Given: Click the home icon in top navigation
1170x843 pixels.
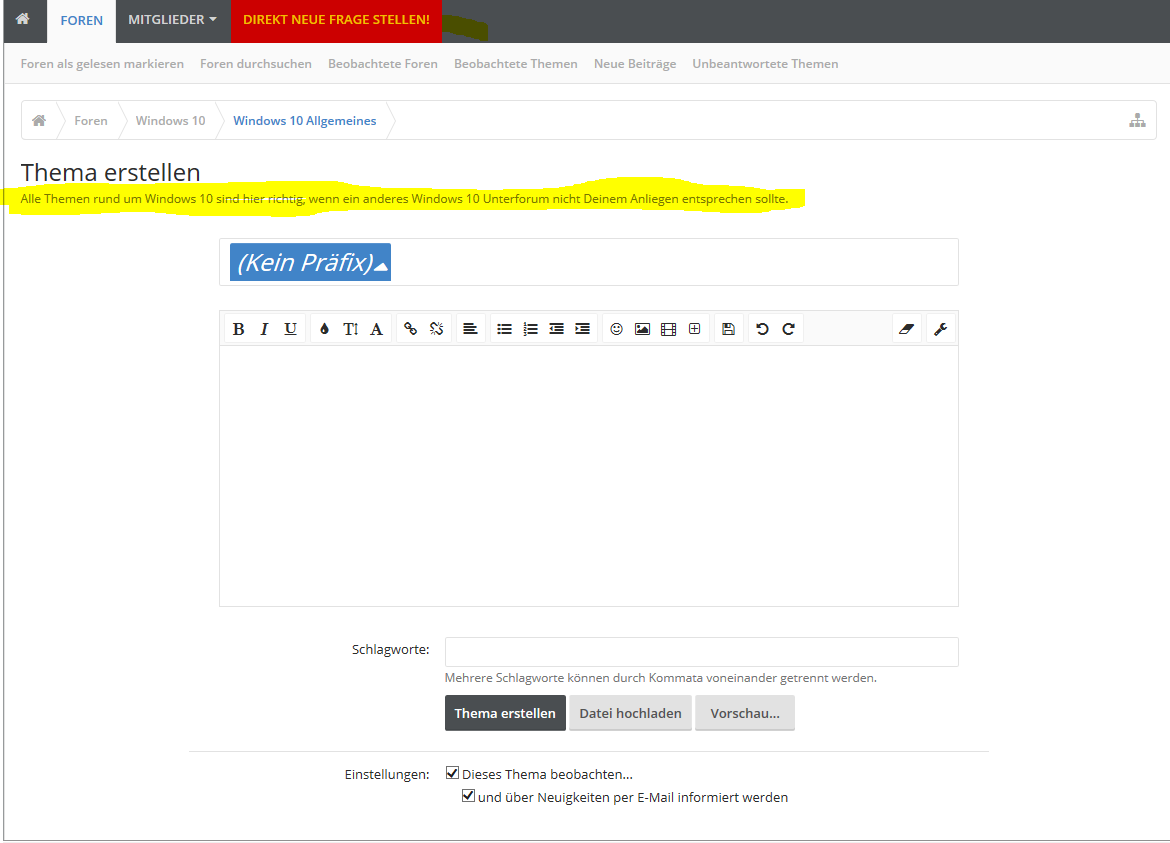Looking at the screenshot, I should pyautogui.click(x=23, y=19).
